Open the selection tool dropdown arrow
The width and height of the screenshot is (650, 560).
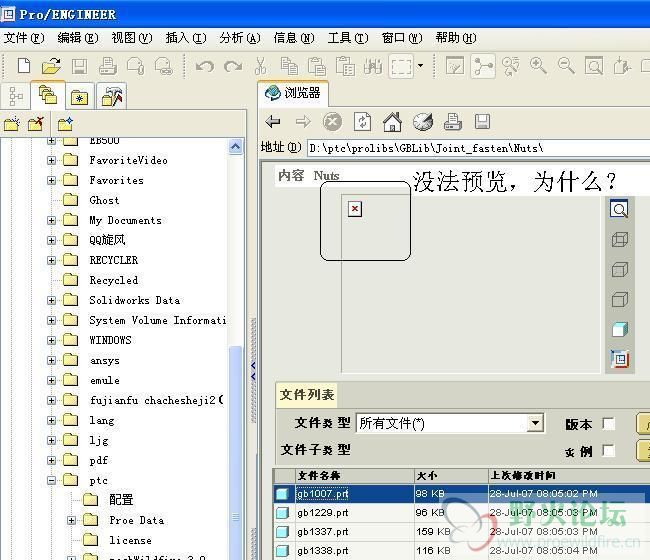pos(420,65)
